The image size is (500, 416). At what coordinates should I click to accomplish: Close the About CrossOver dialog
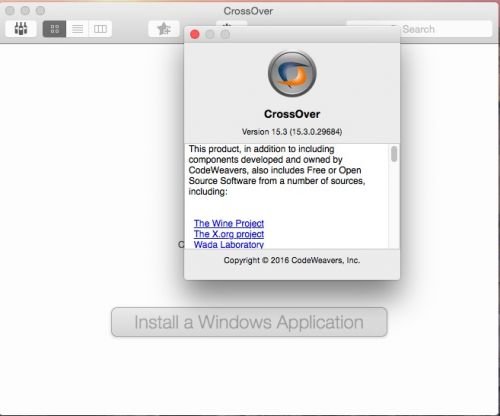pyautogui.click(x=195, y=34)
